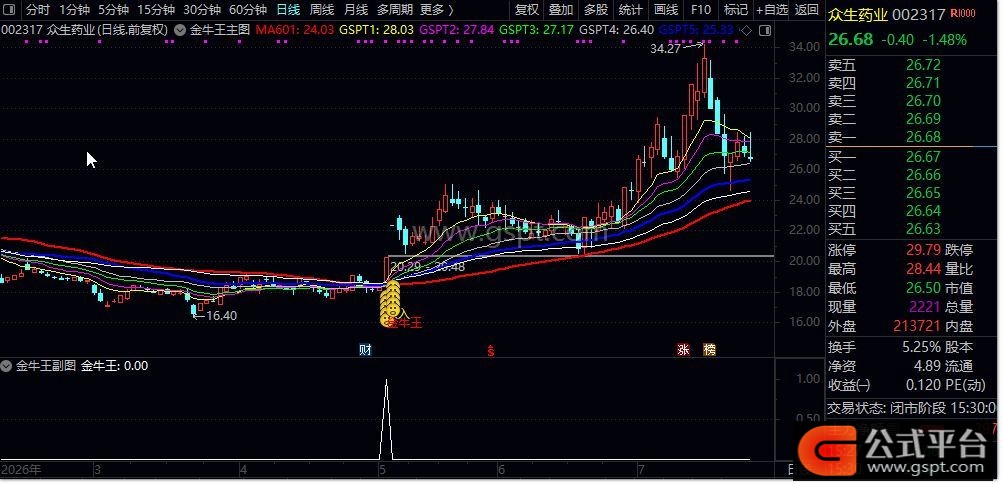This screenshot has width=1003, height=484.
Task: Open the 多周期 multi-period view
Action: click(x=395, y=10)
